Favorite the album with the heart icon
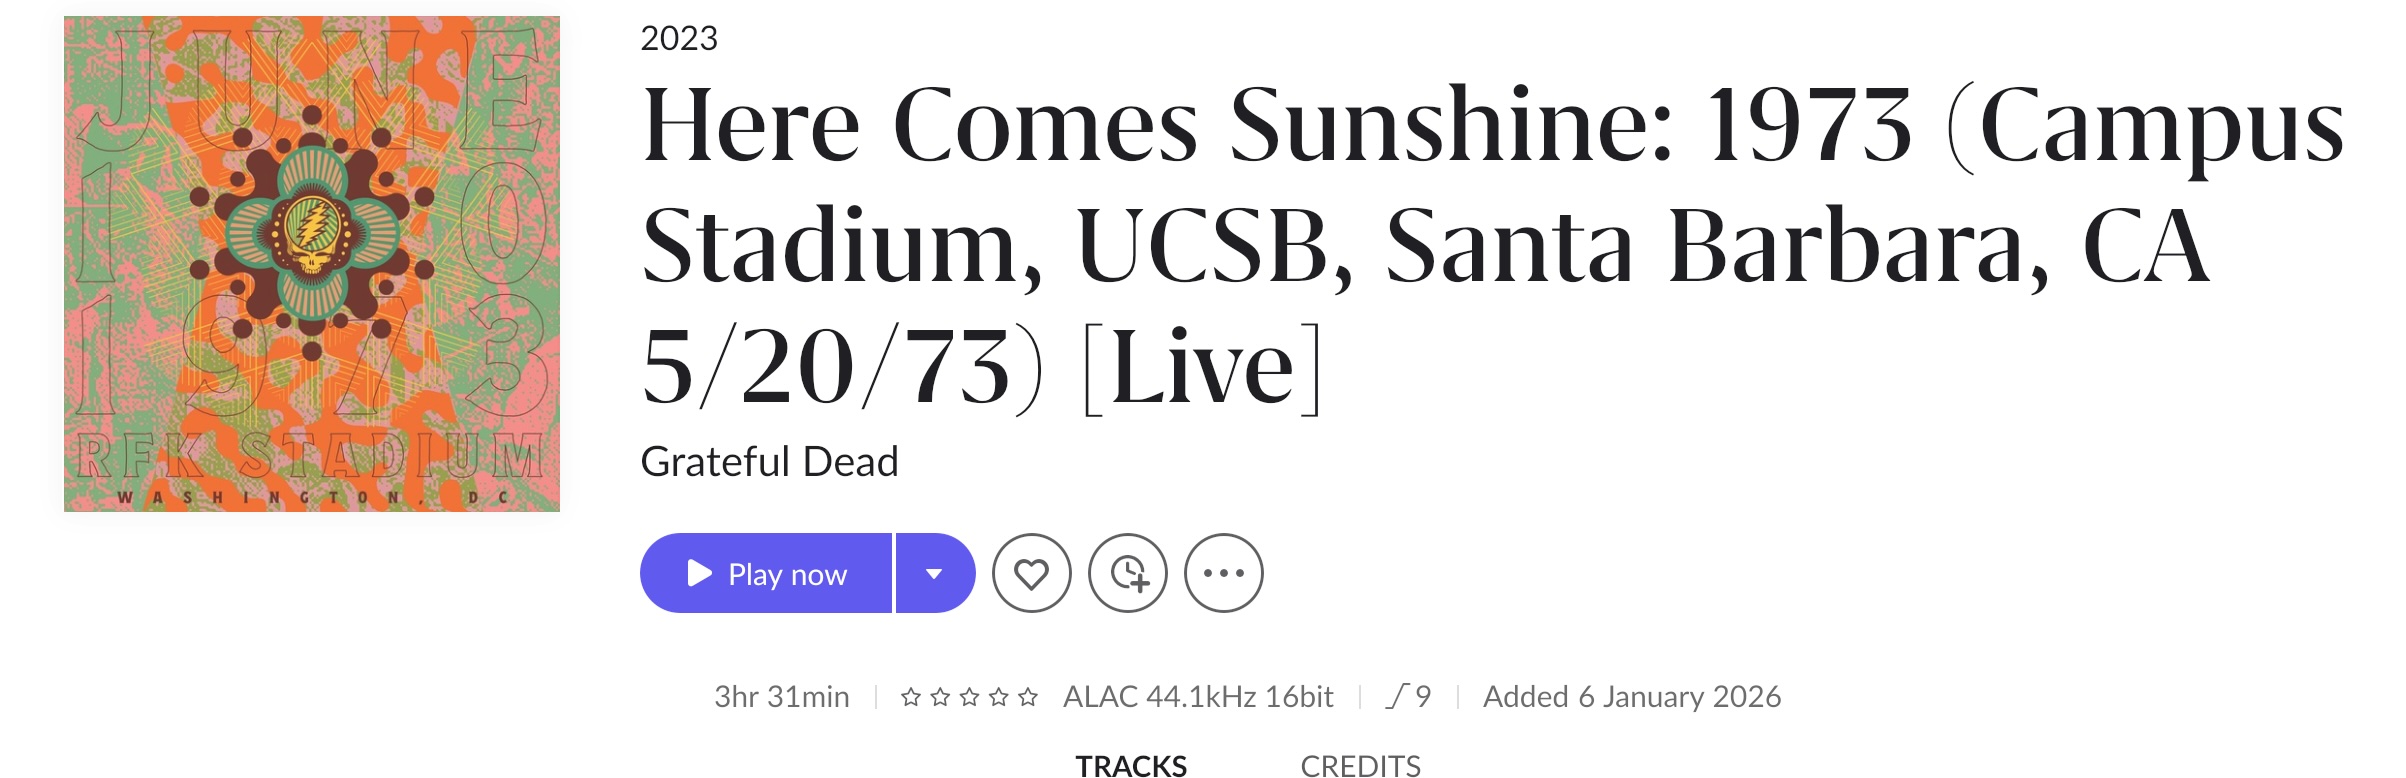The width and height of the screenshot is (2406, 778). (x=1031, y=574)
